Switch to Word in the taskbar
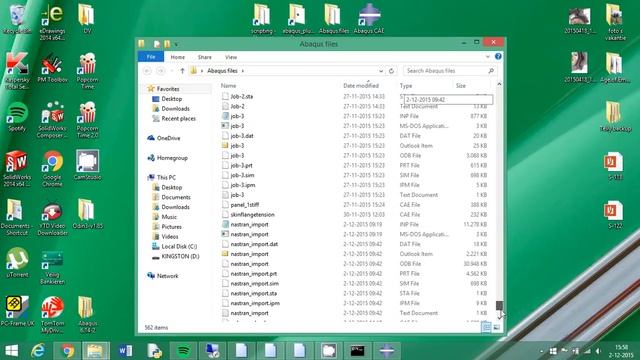 click(x=125, y=351)
